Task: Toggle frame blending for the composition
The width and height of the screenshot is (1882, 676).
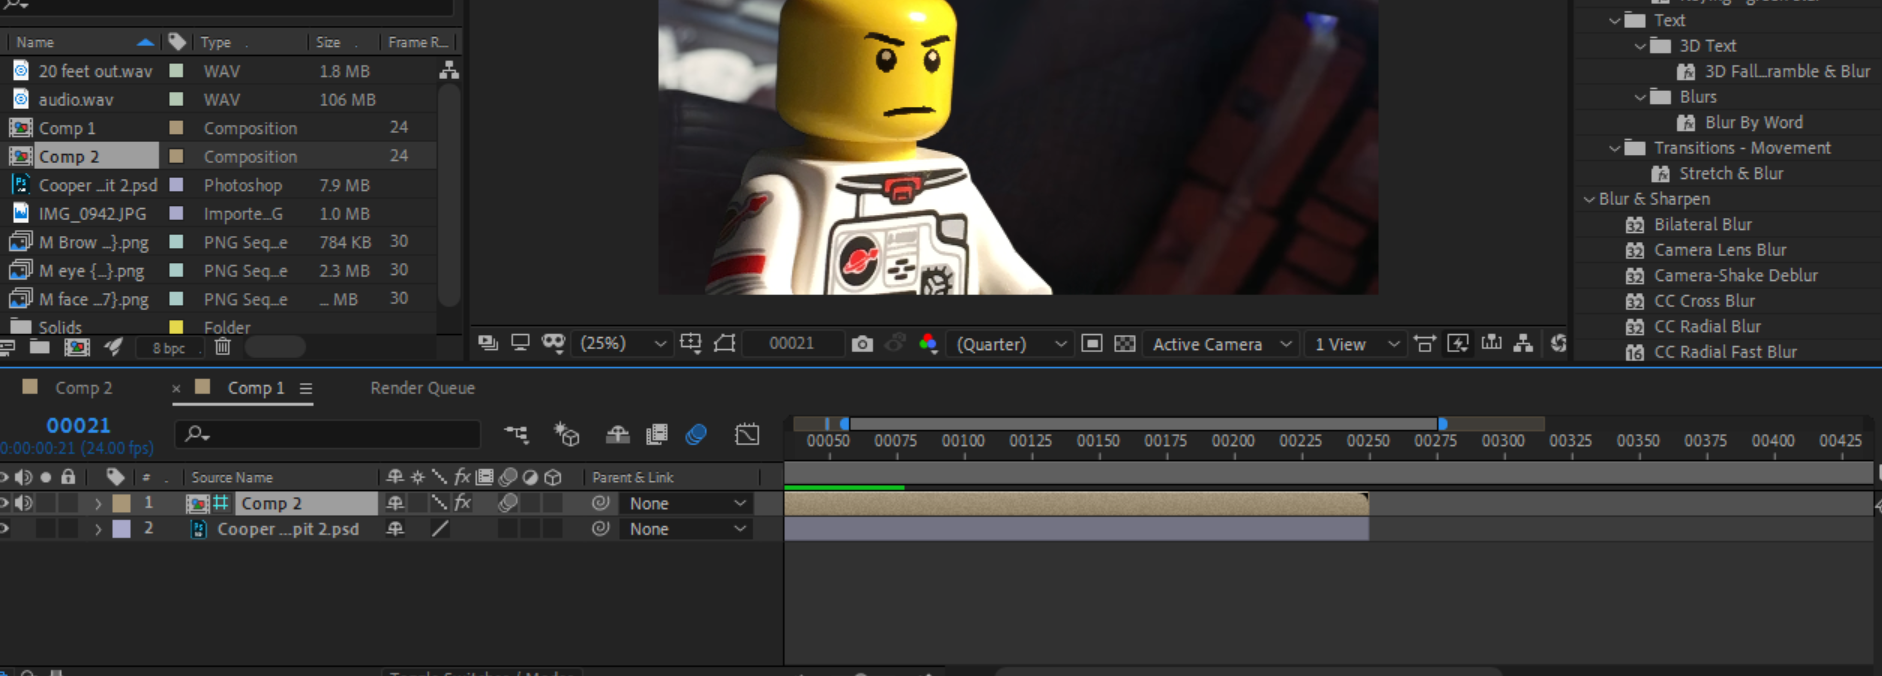Action: pos(657,434)
